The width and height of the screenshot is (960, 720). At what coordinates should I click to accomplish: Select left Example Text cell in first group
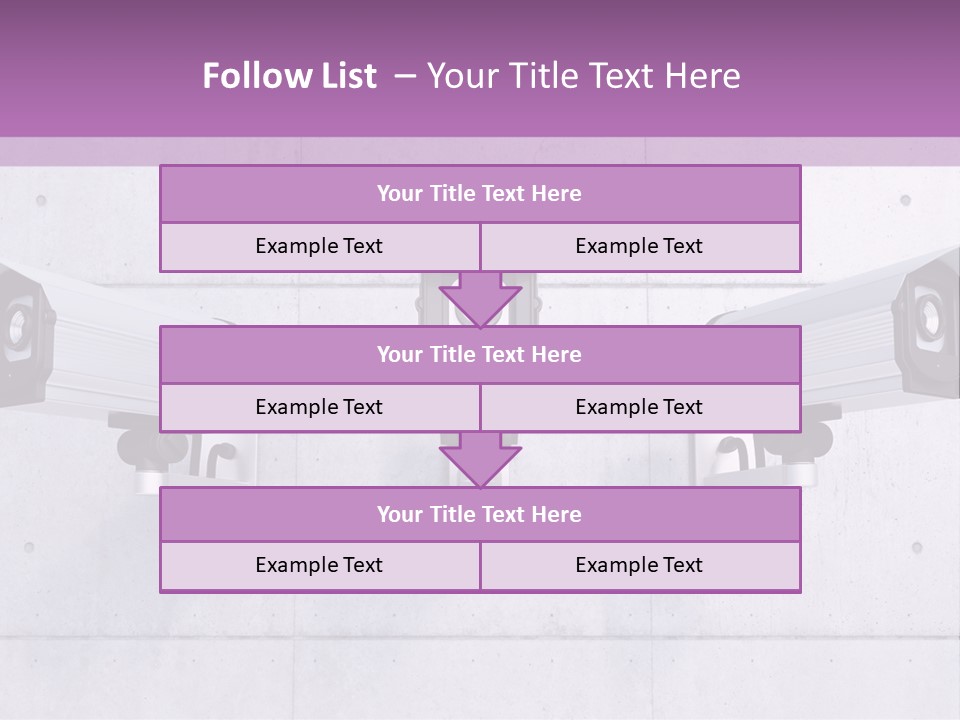(x=320, y=246)
